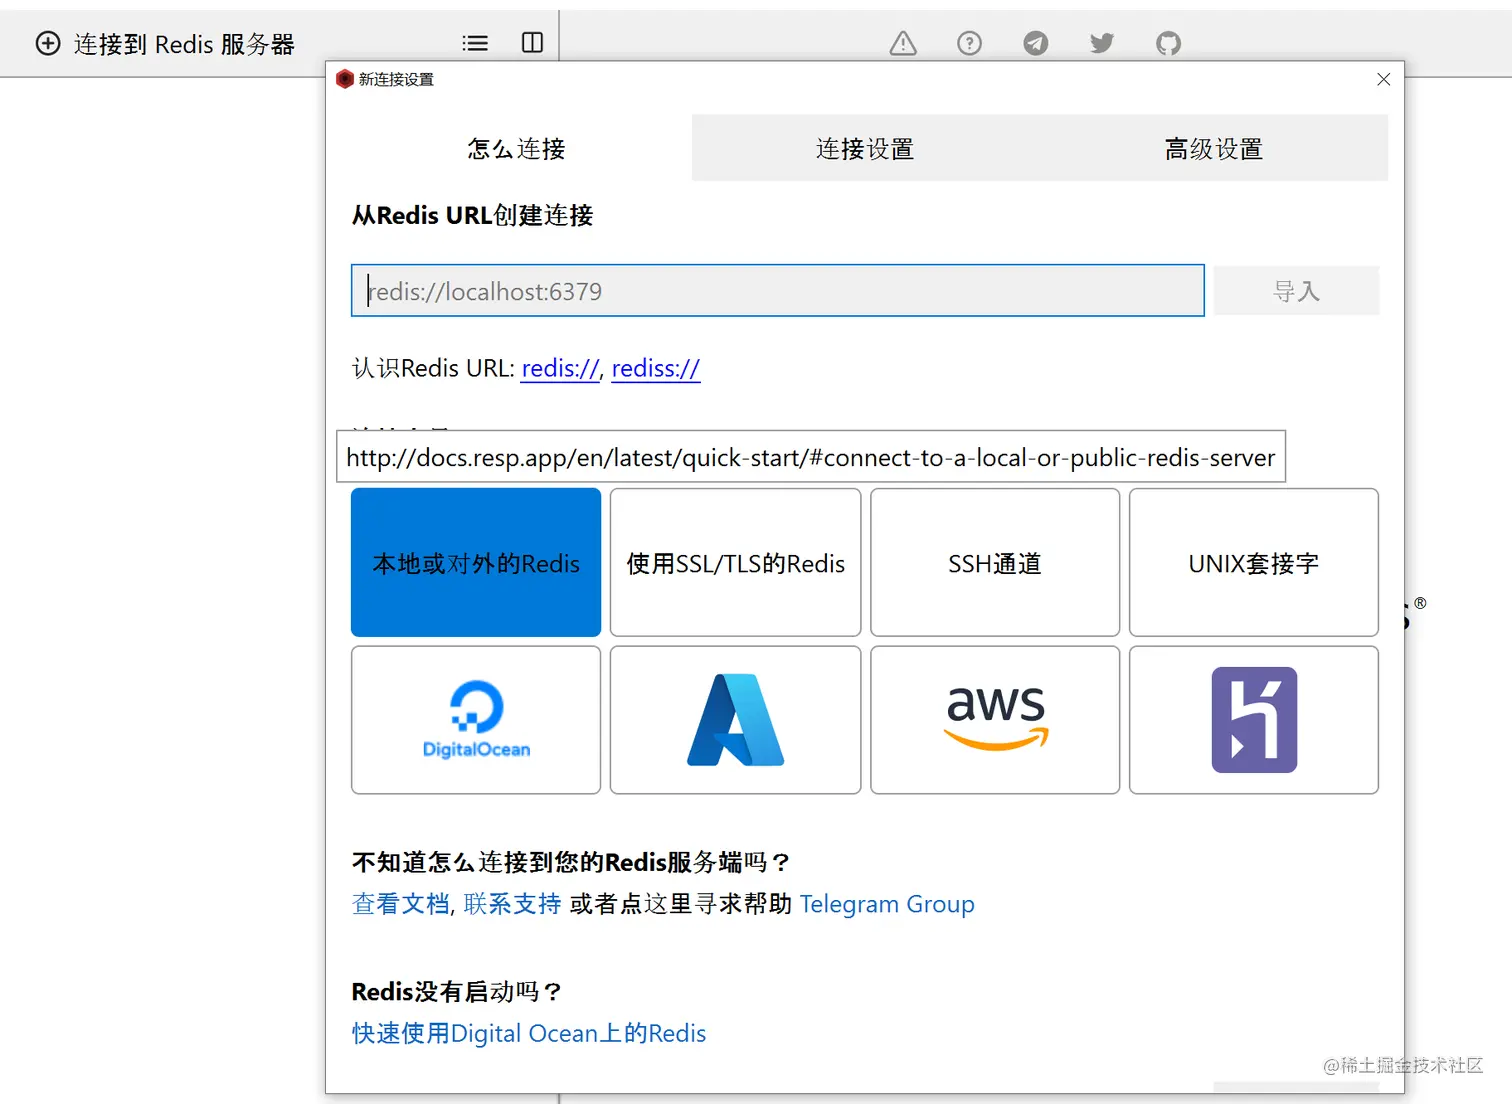Open the 联系支持 support link
1512x1104 pixels.
click(x=512, y=904)
